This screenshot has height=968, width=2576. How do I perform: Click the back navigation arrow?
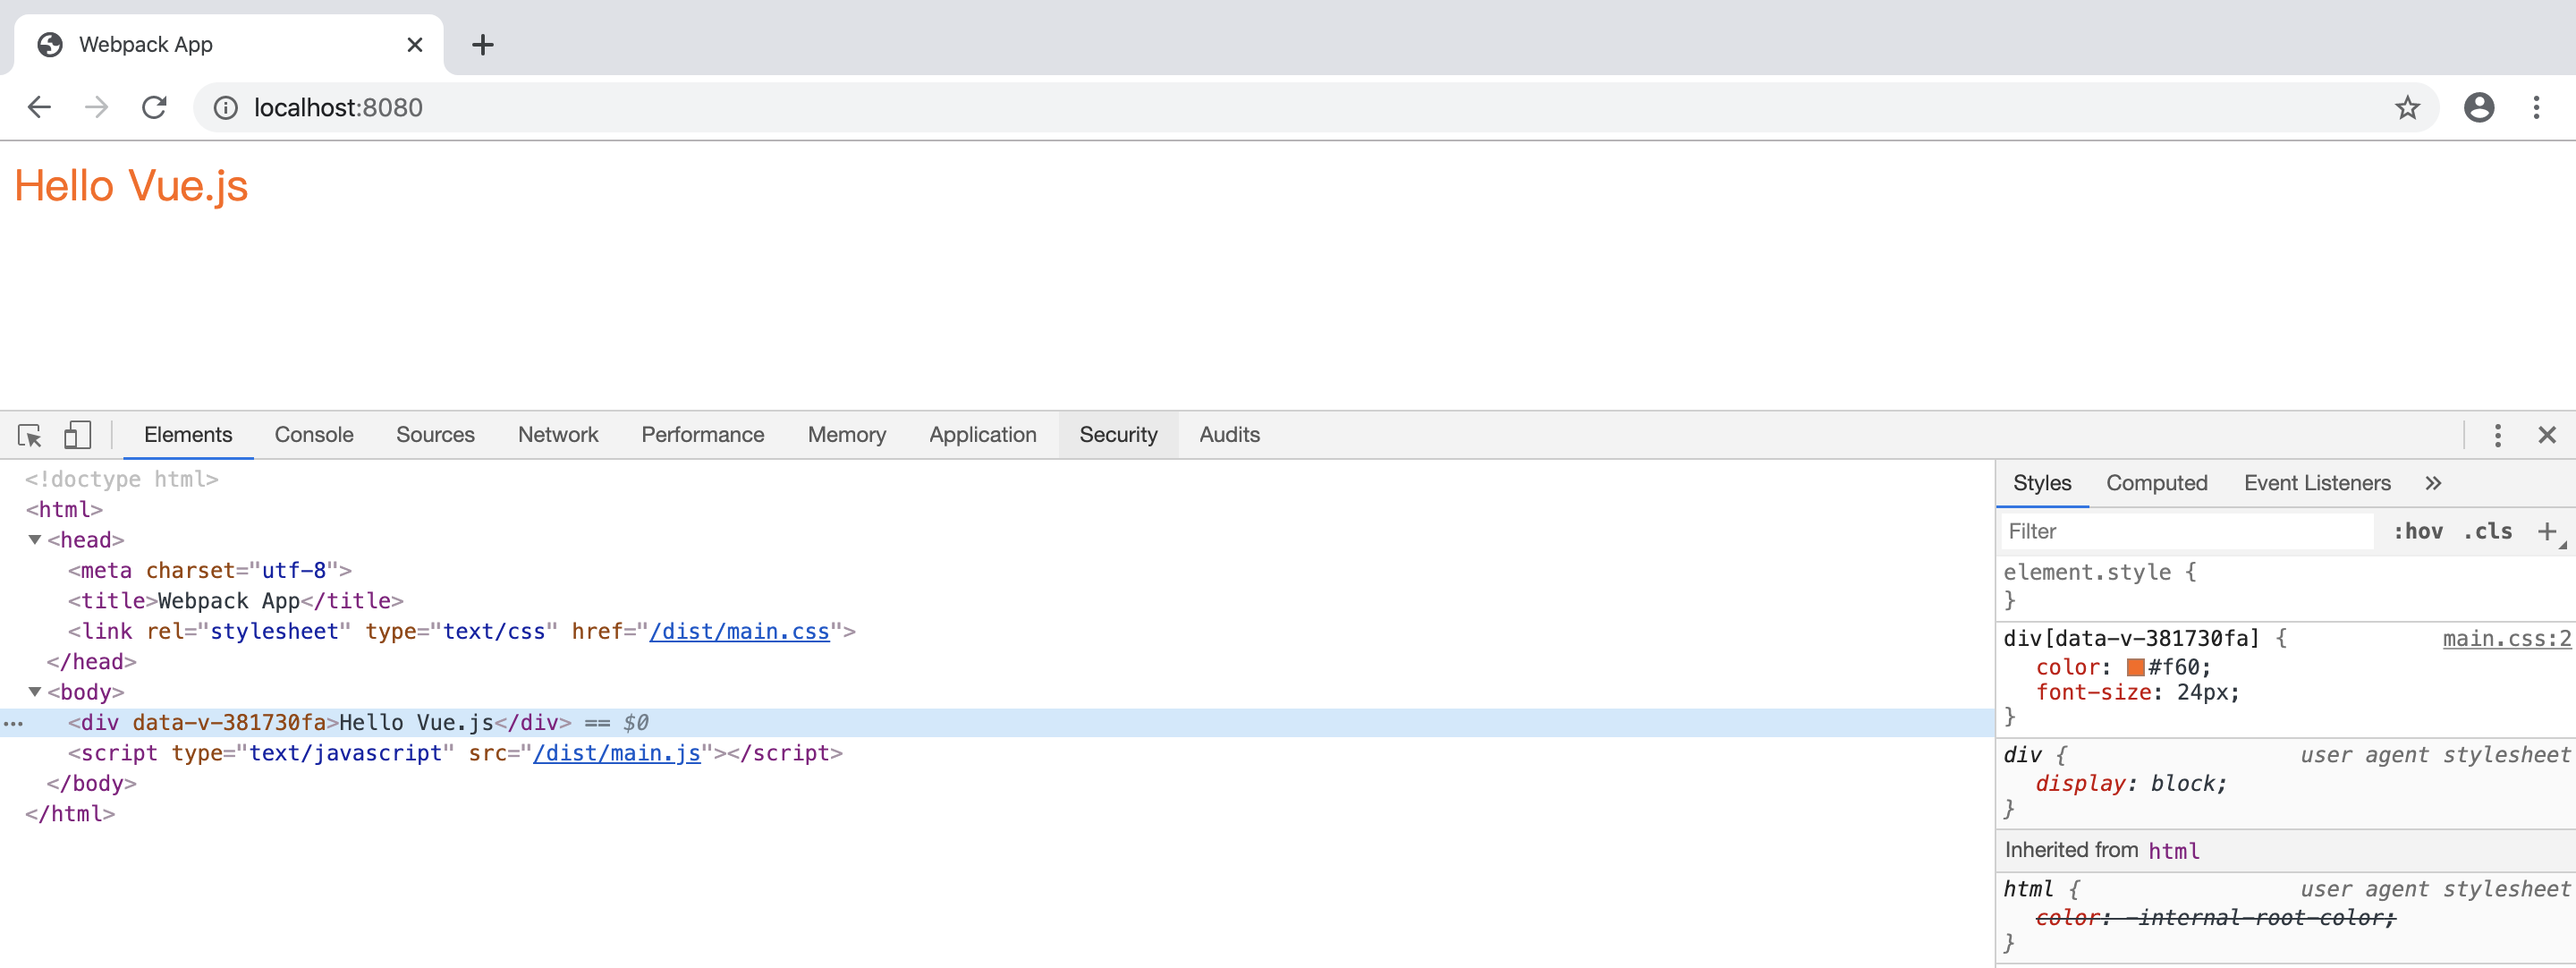coord(39,107)
